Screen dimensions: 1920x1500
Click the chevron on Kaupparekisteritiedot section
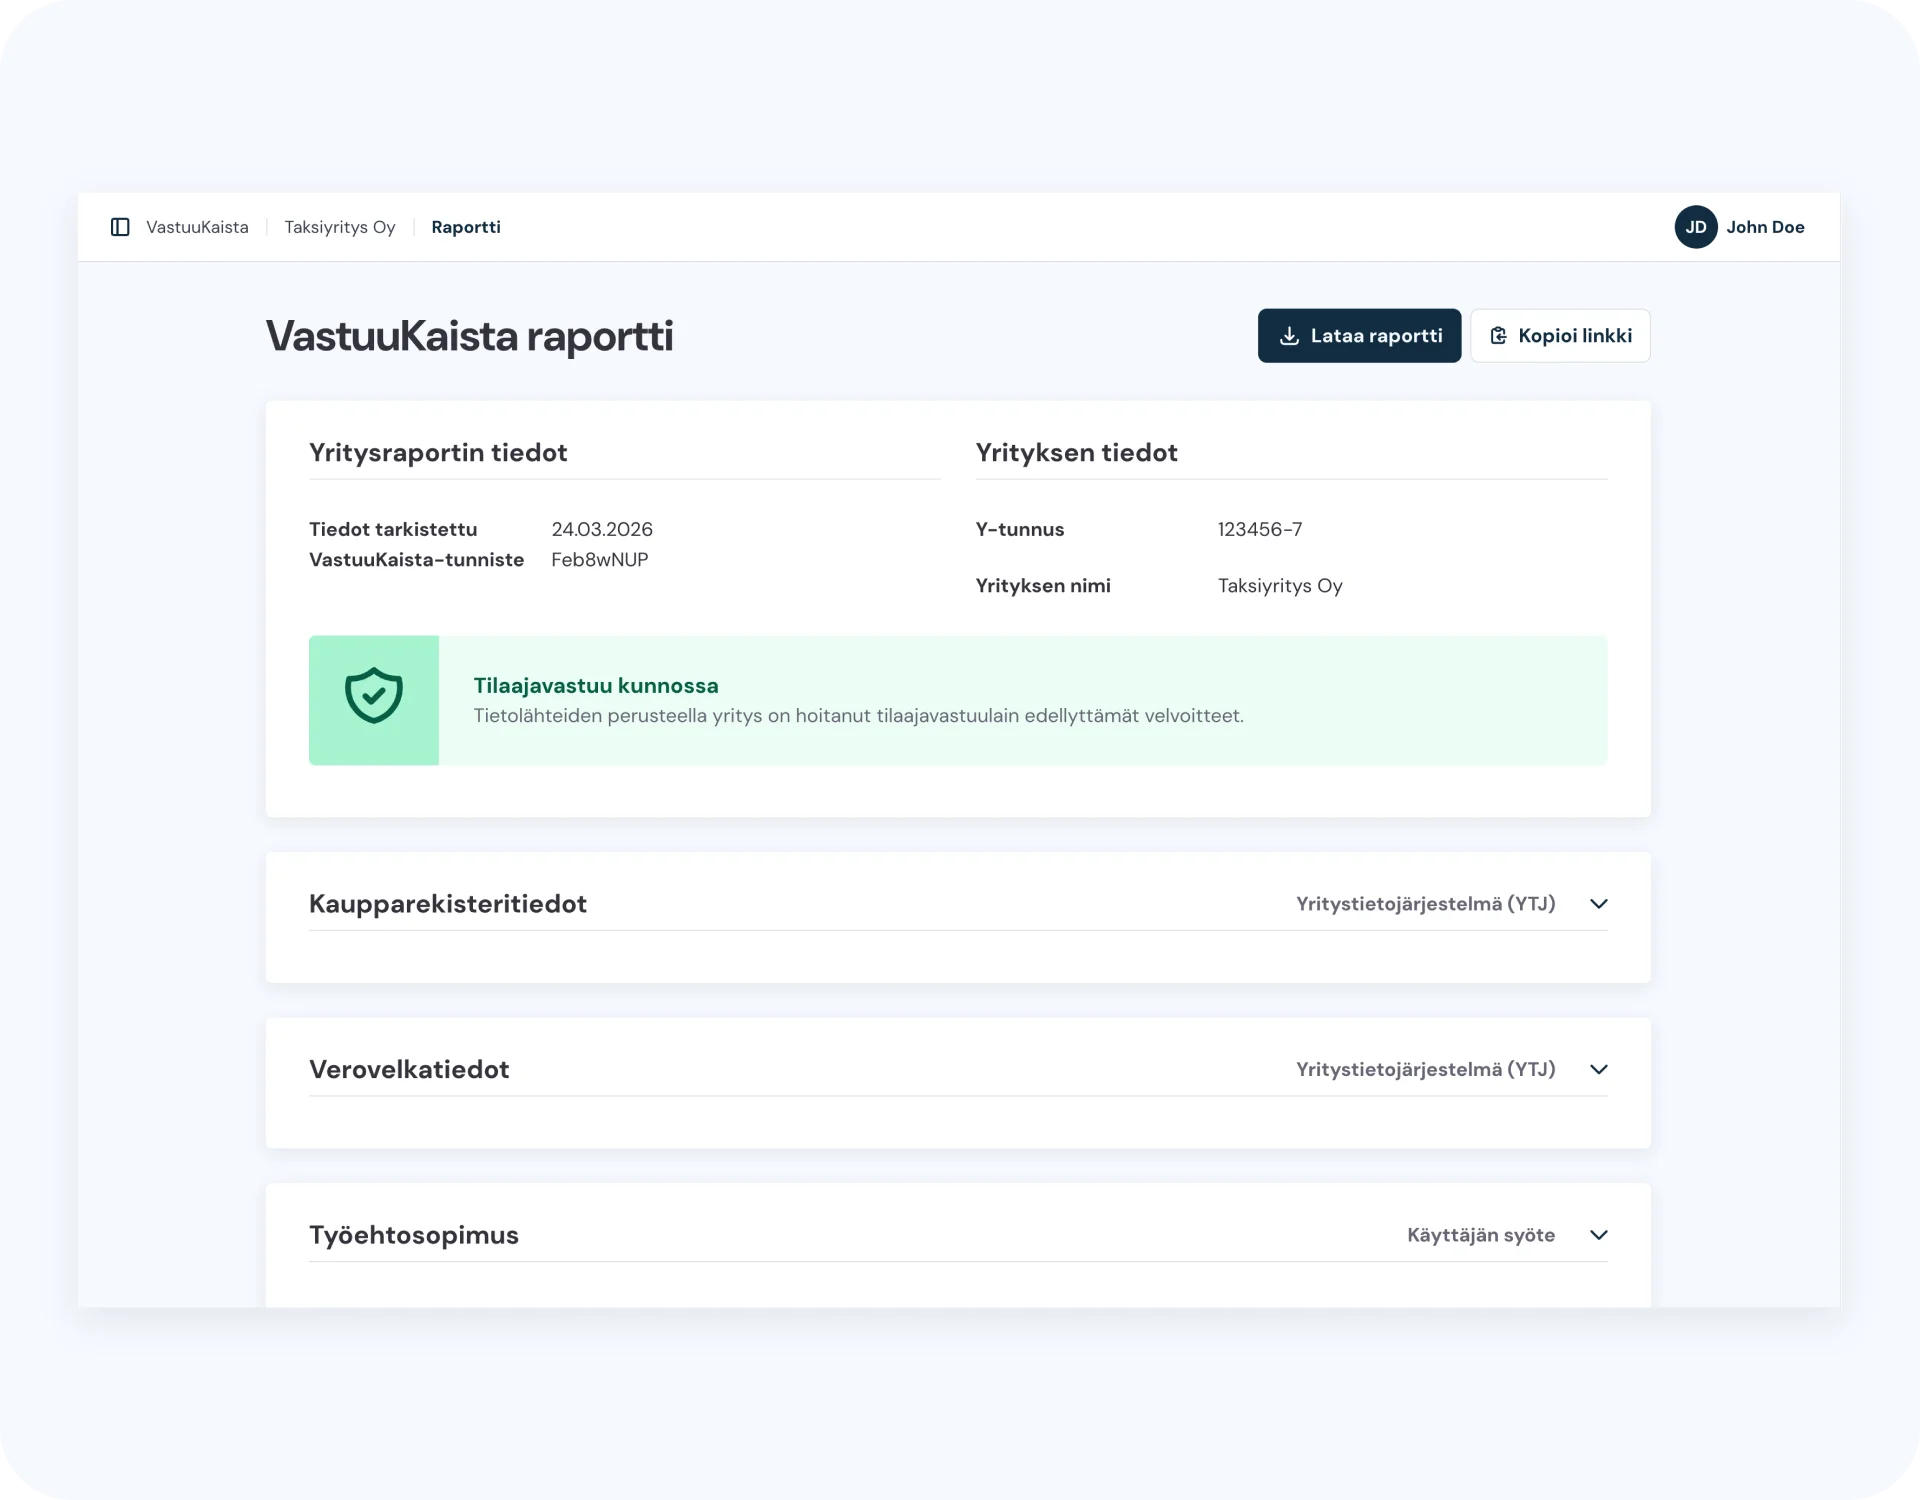(x=1598, y=903)
